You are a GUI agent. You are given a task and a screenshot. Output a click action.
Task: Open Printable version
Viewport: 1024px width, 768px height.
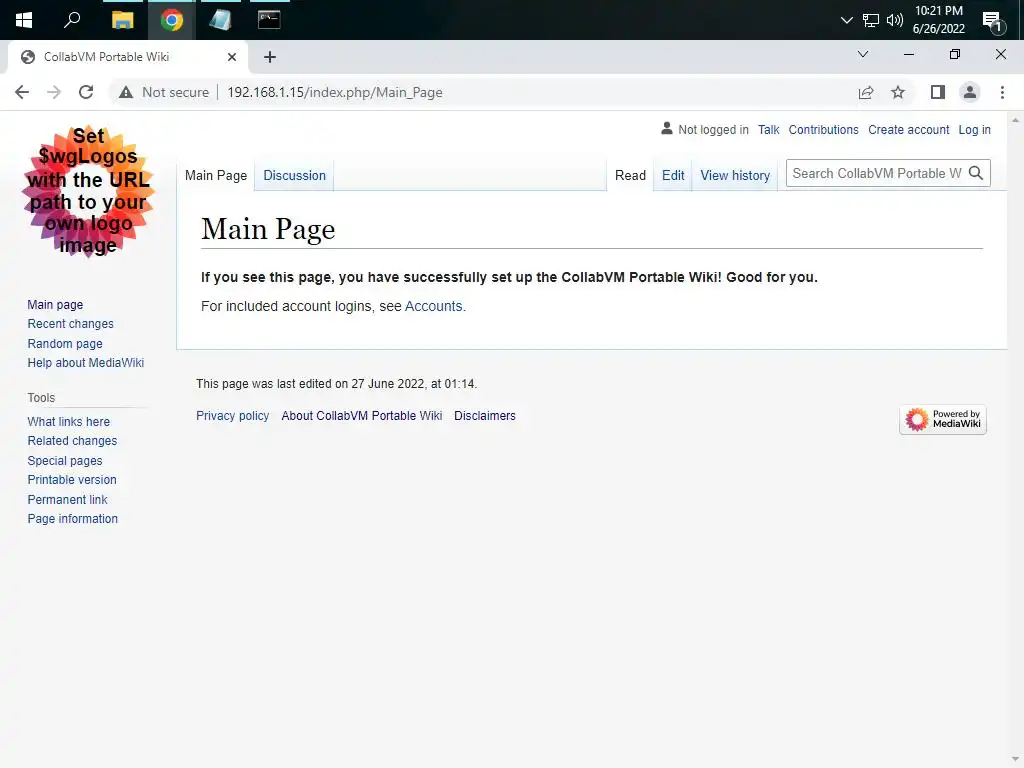72,479
